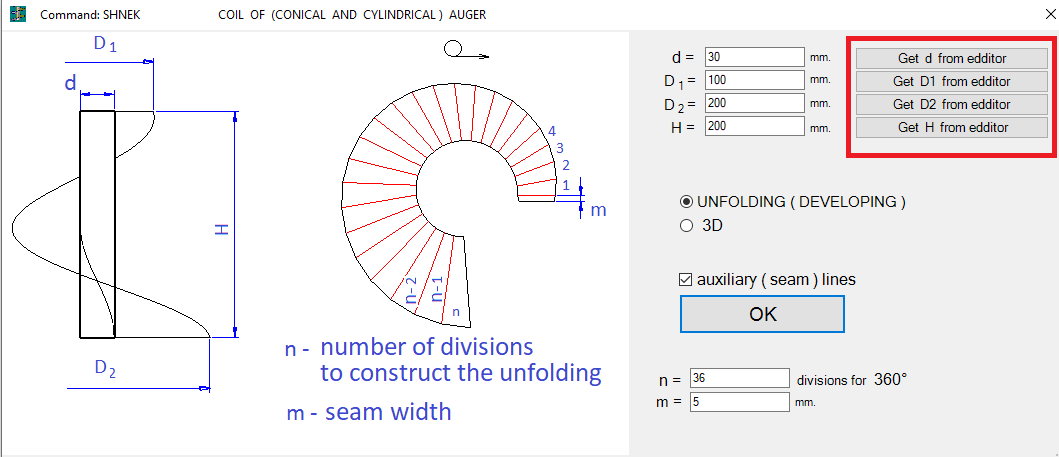Click the 'divisions for 360°' label
The width and height of the screenshot is (1059, 457).
coord(852,379)
